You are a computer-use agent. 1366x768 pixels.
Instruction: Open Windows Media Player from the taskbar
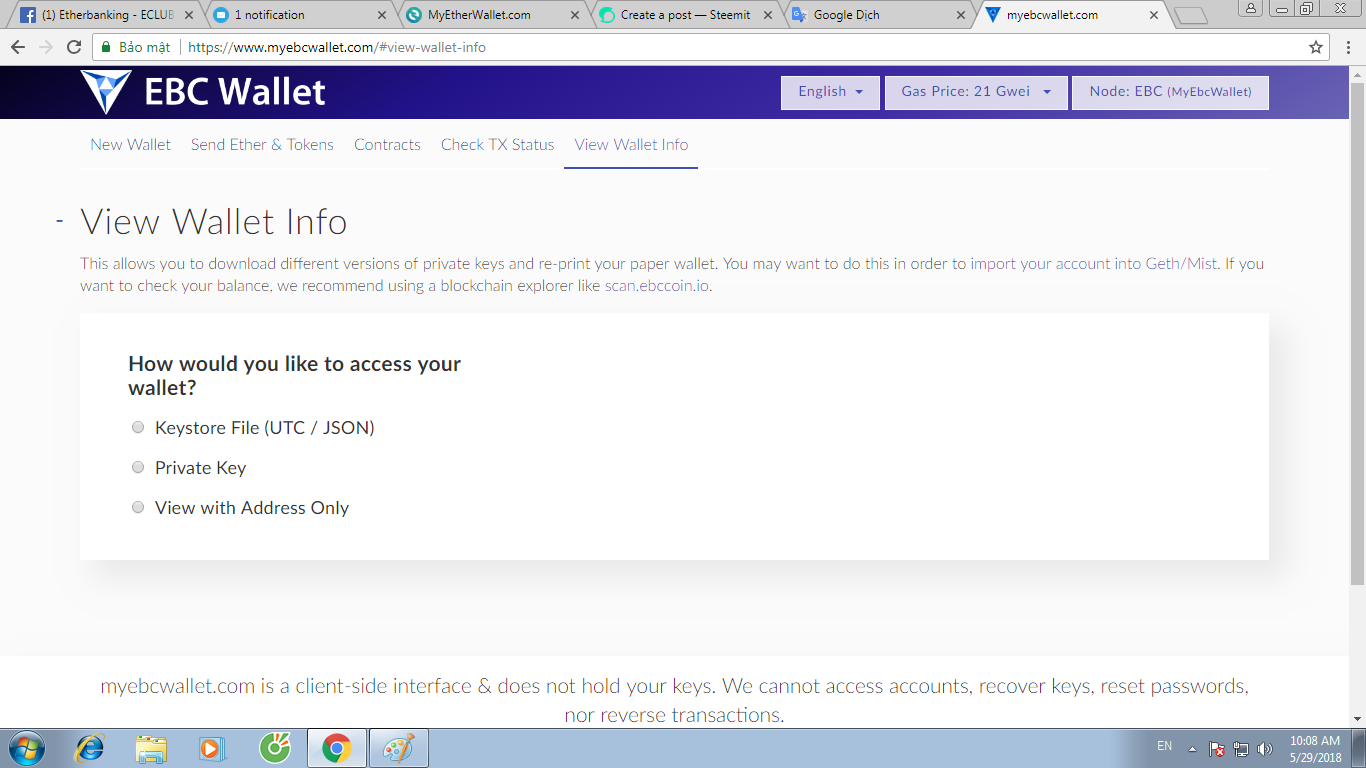[x=211, y=748]
